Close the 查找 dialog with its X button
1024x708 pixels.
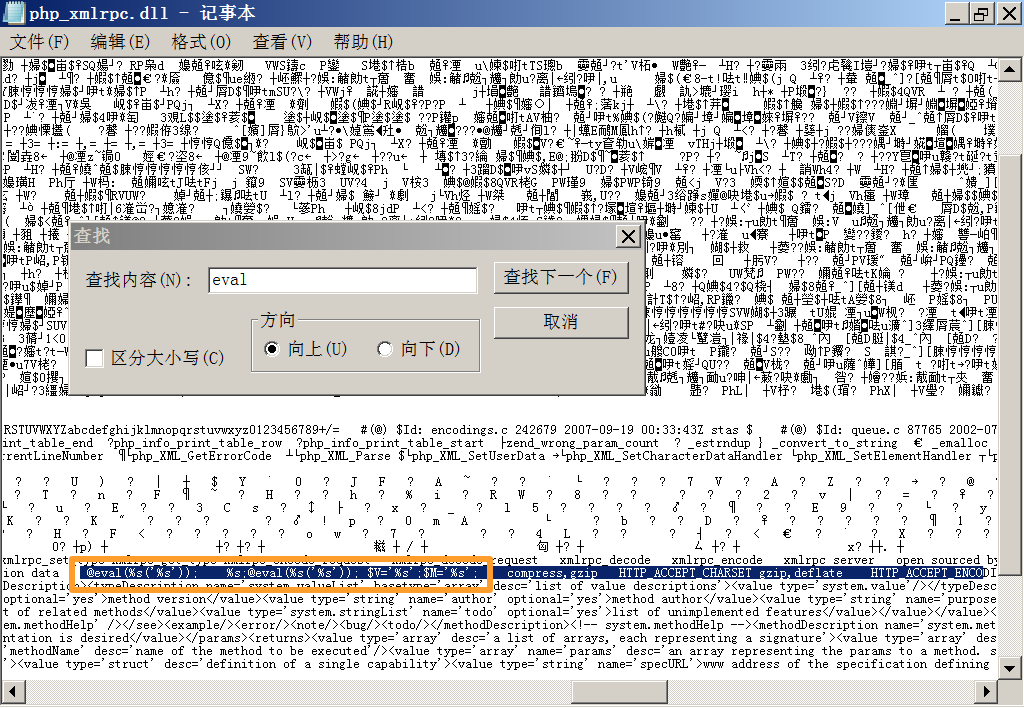627,236
